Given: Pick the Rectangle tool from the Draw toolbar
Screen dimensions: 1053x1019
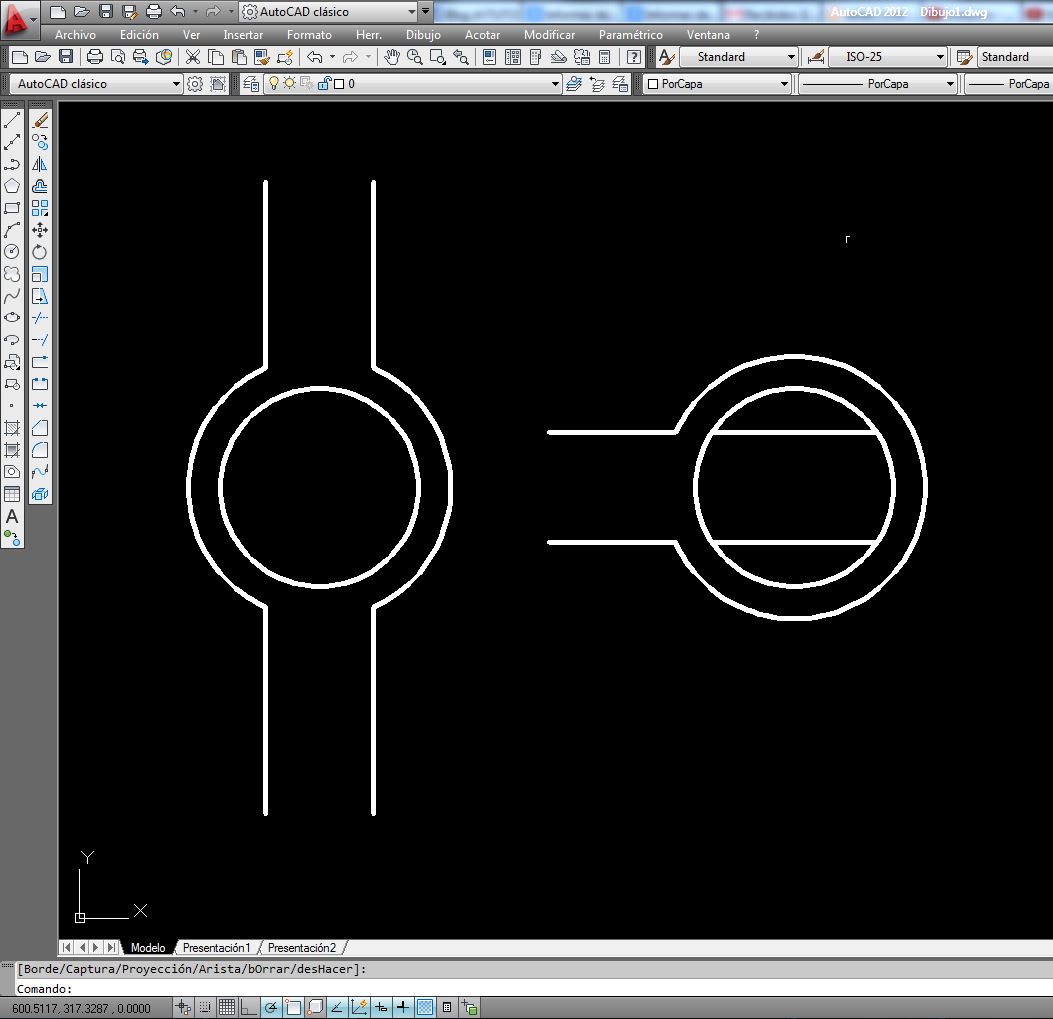Looking at the screenshot, I should [x=12, y=207].
